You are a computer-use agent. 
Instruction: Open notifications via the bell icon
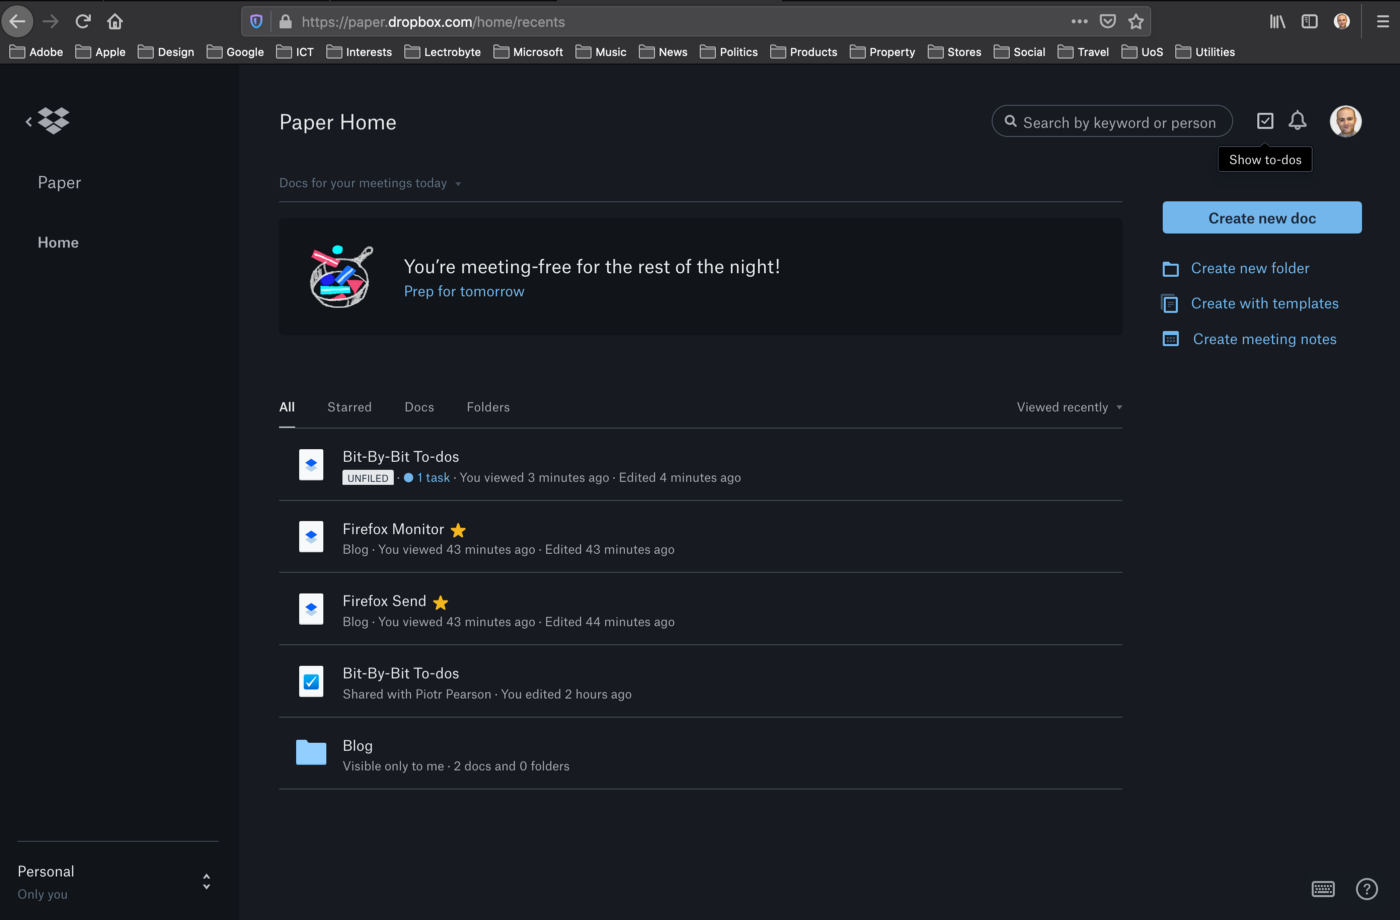pos(1297,120)
